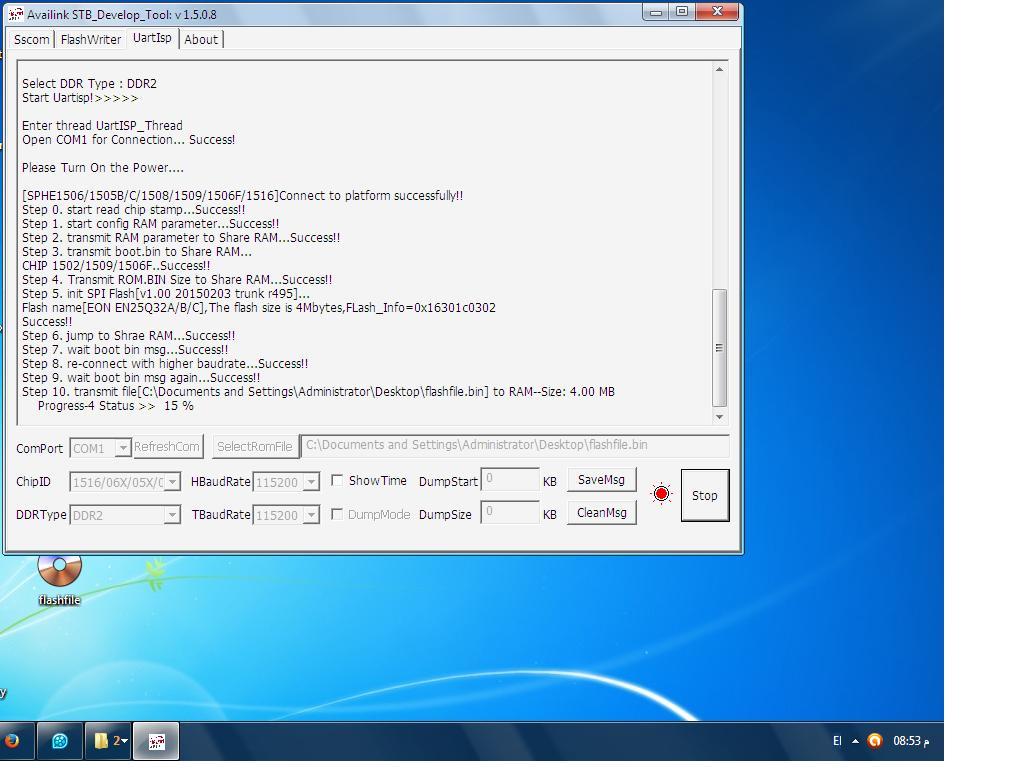Click the RefreshCom button
Image resolution: width=1024 pixels, height=768 pixels.
pos(167,447)
